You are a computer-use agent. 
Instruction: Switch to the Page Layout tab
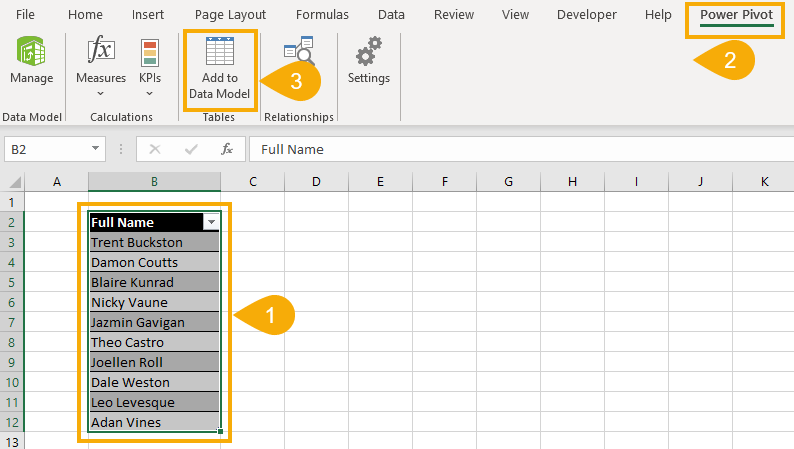click(230, 15)
